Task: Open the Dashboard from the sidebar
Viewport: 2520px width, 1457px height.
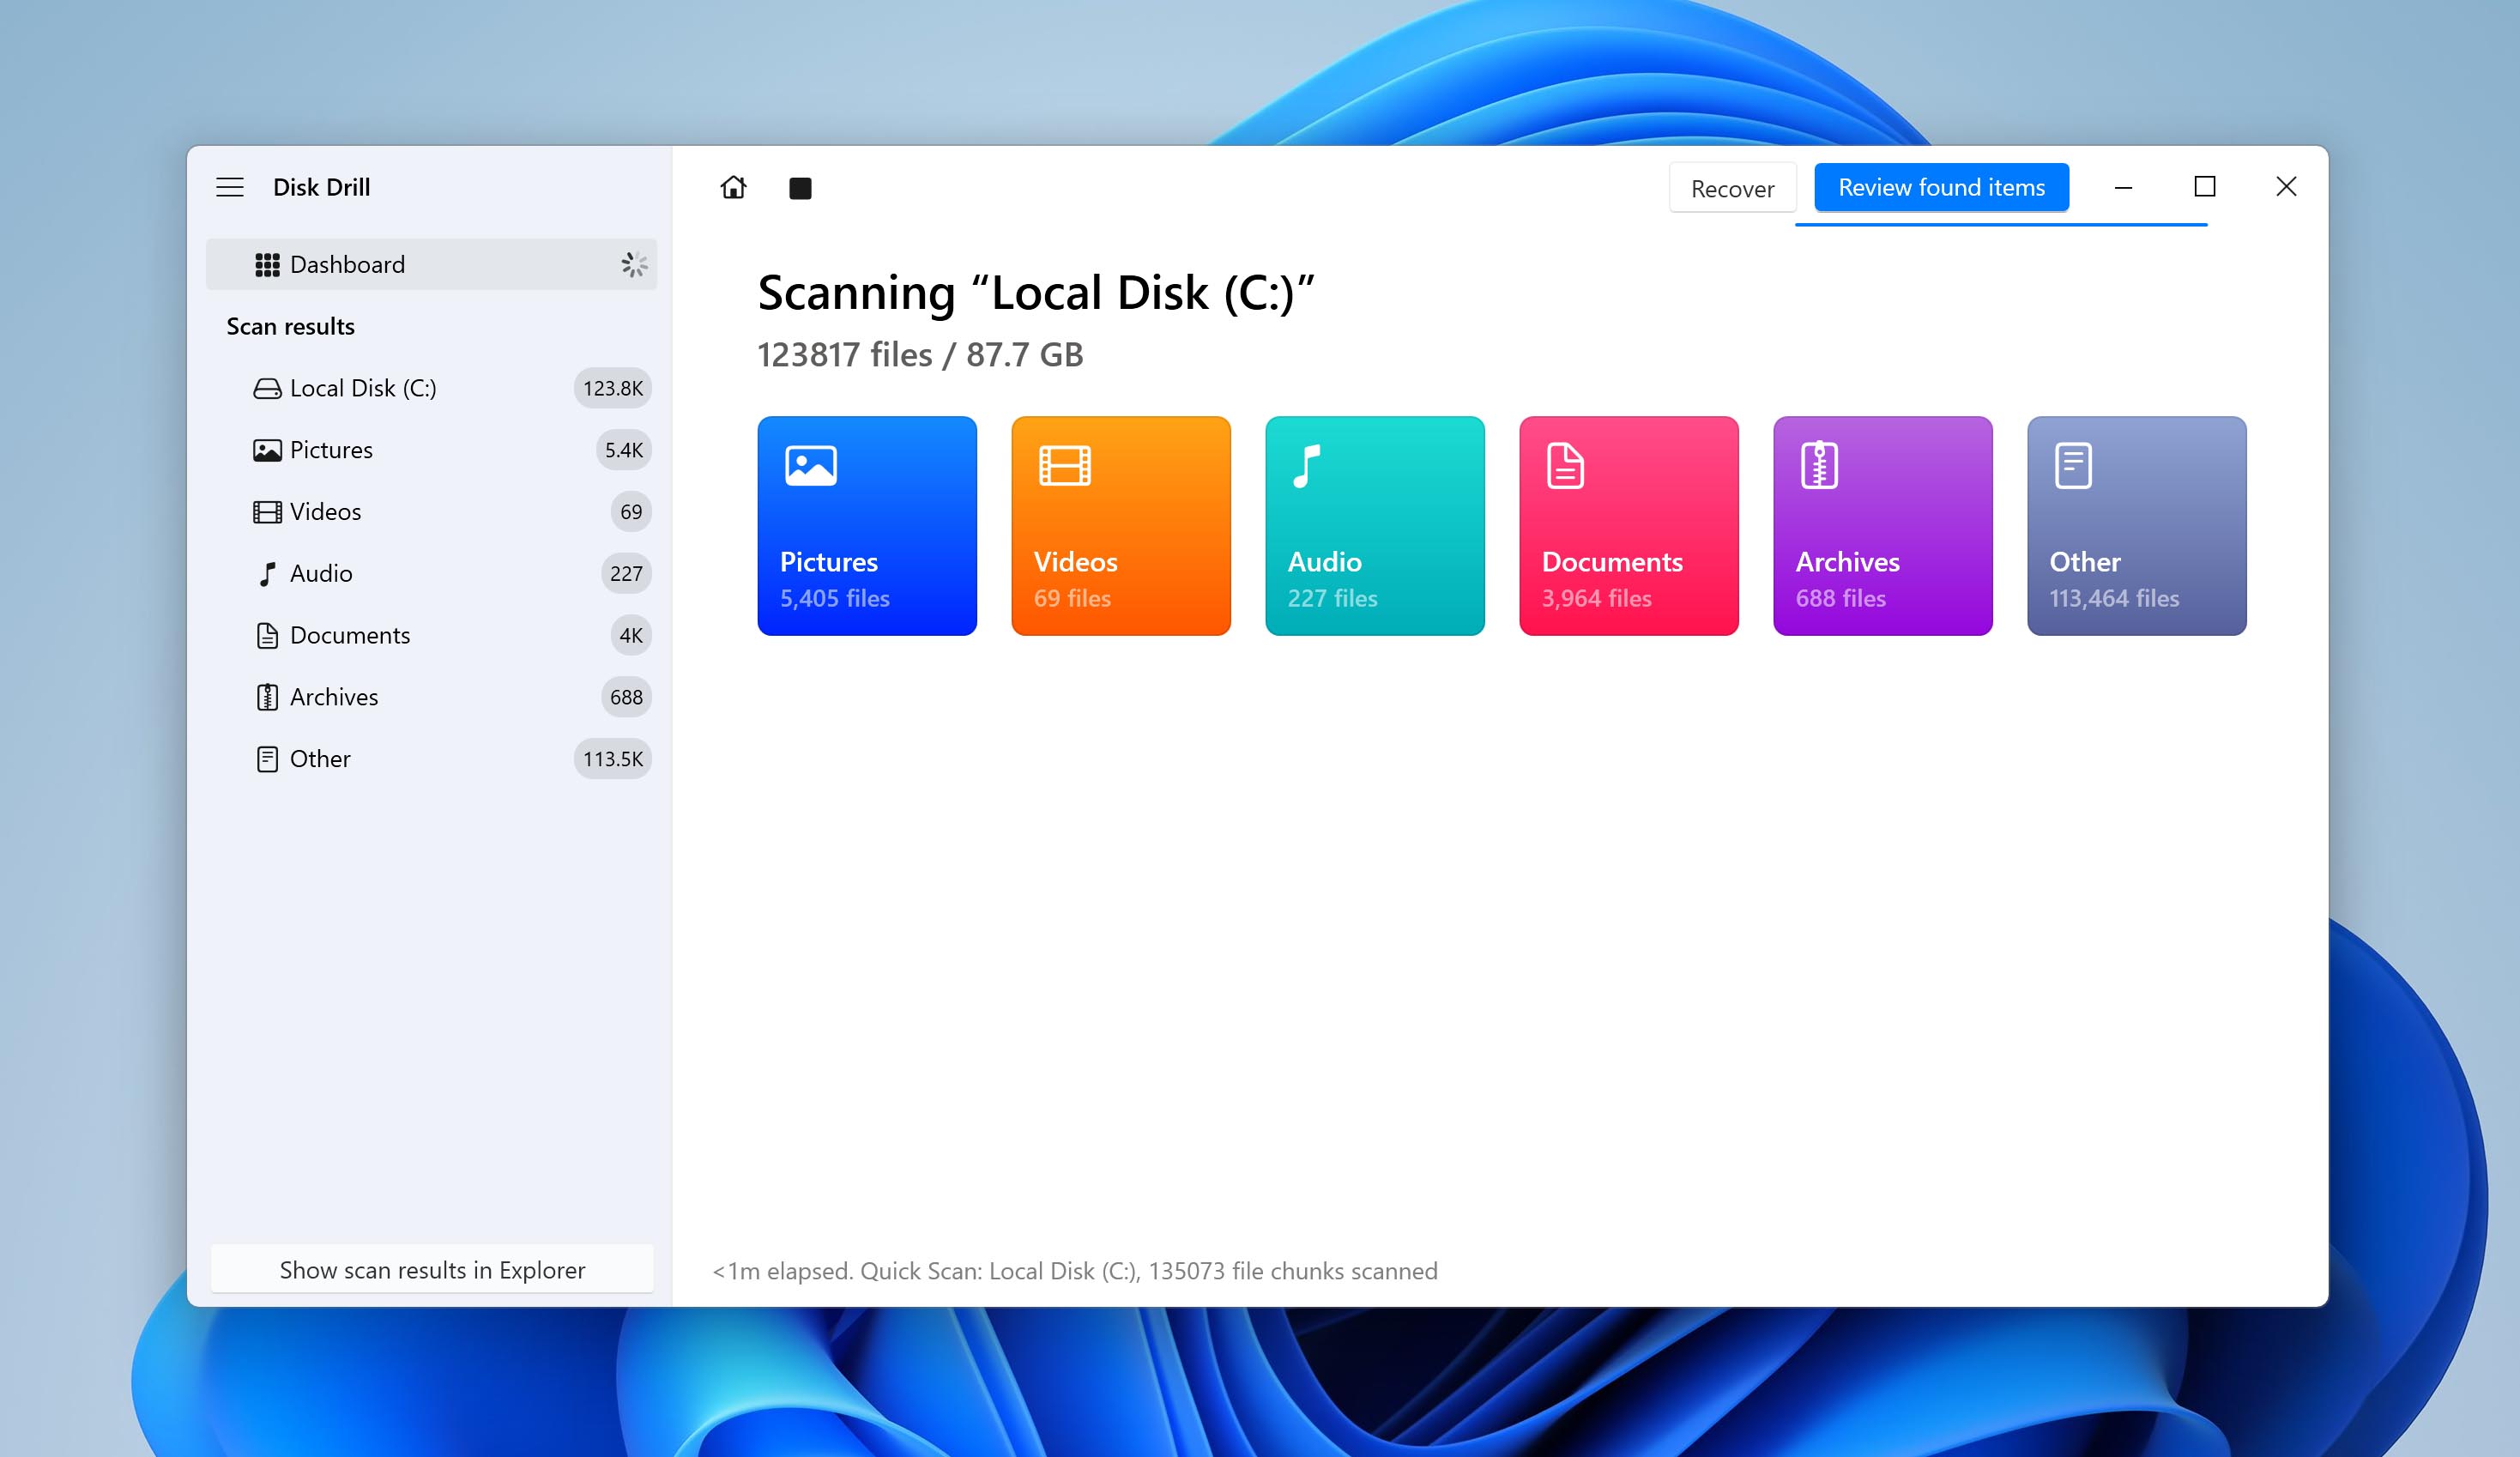Action: (x=347, y=264)
